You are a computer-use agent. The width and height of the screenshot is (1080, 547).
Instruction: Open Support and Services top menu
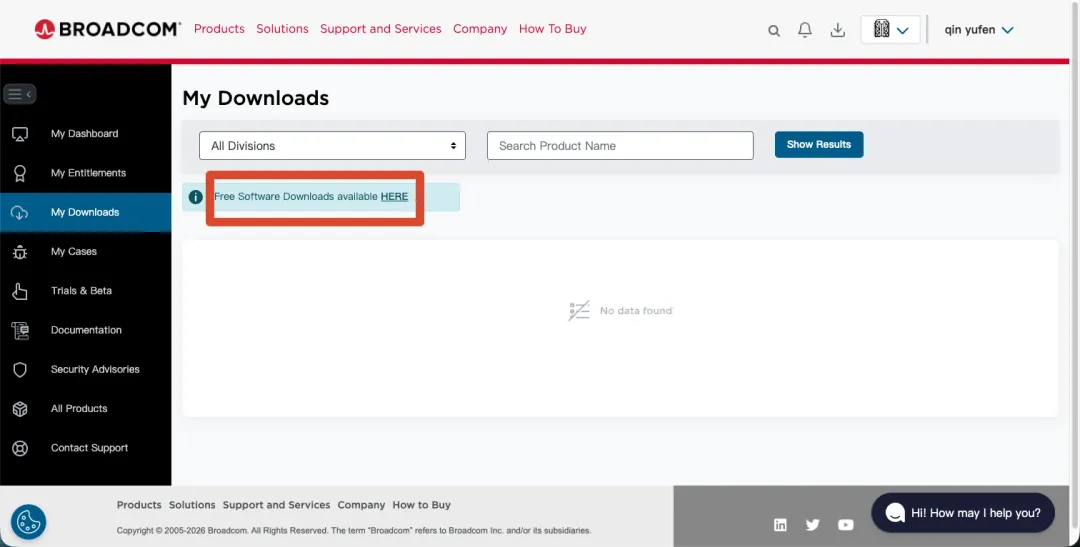pos(381,29)
